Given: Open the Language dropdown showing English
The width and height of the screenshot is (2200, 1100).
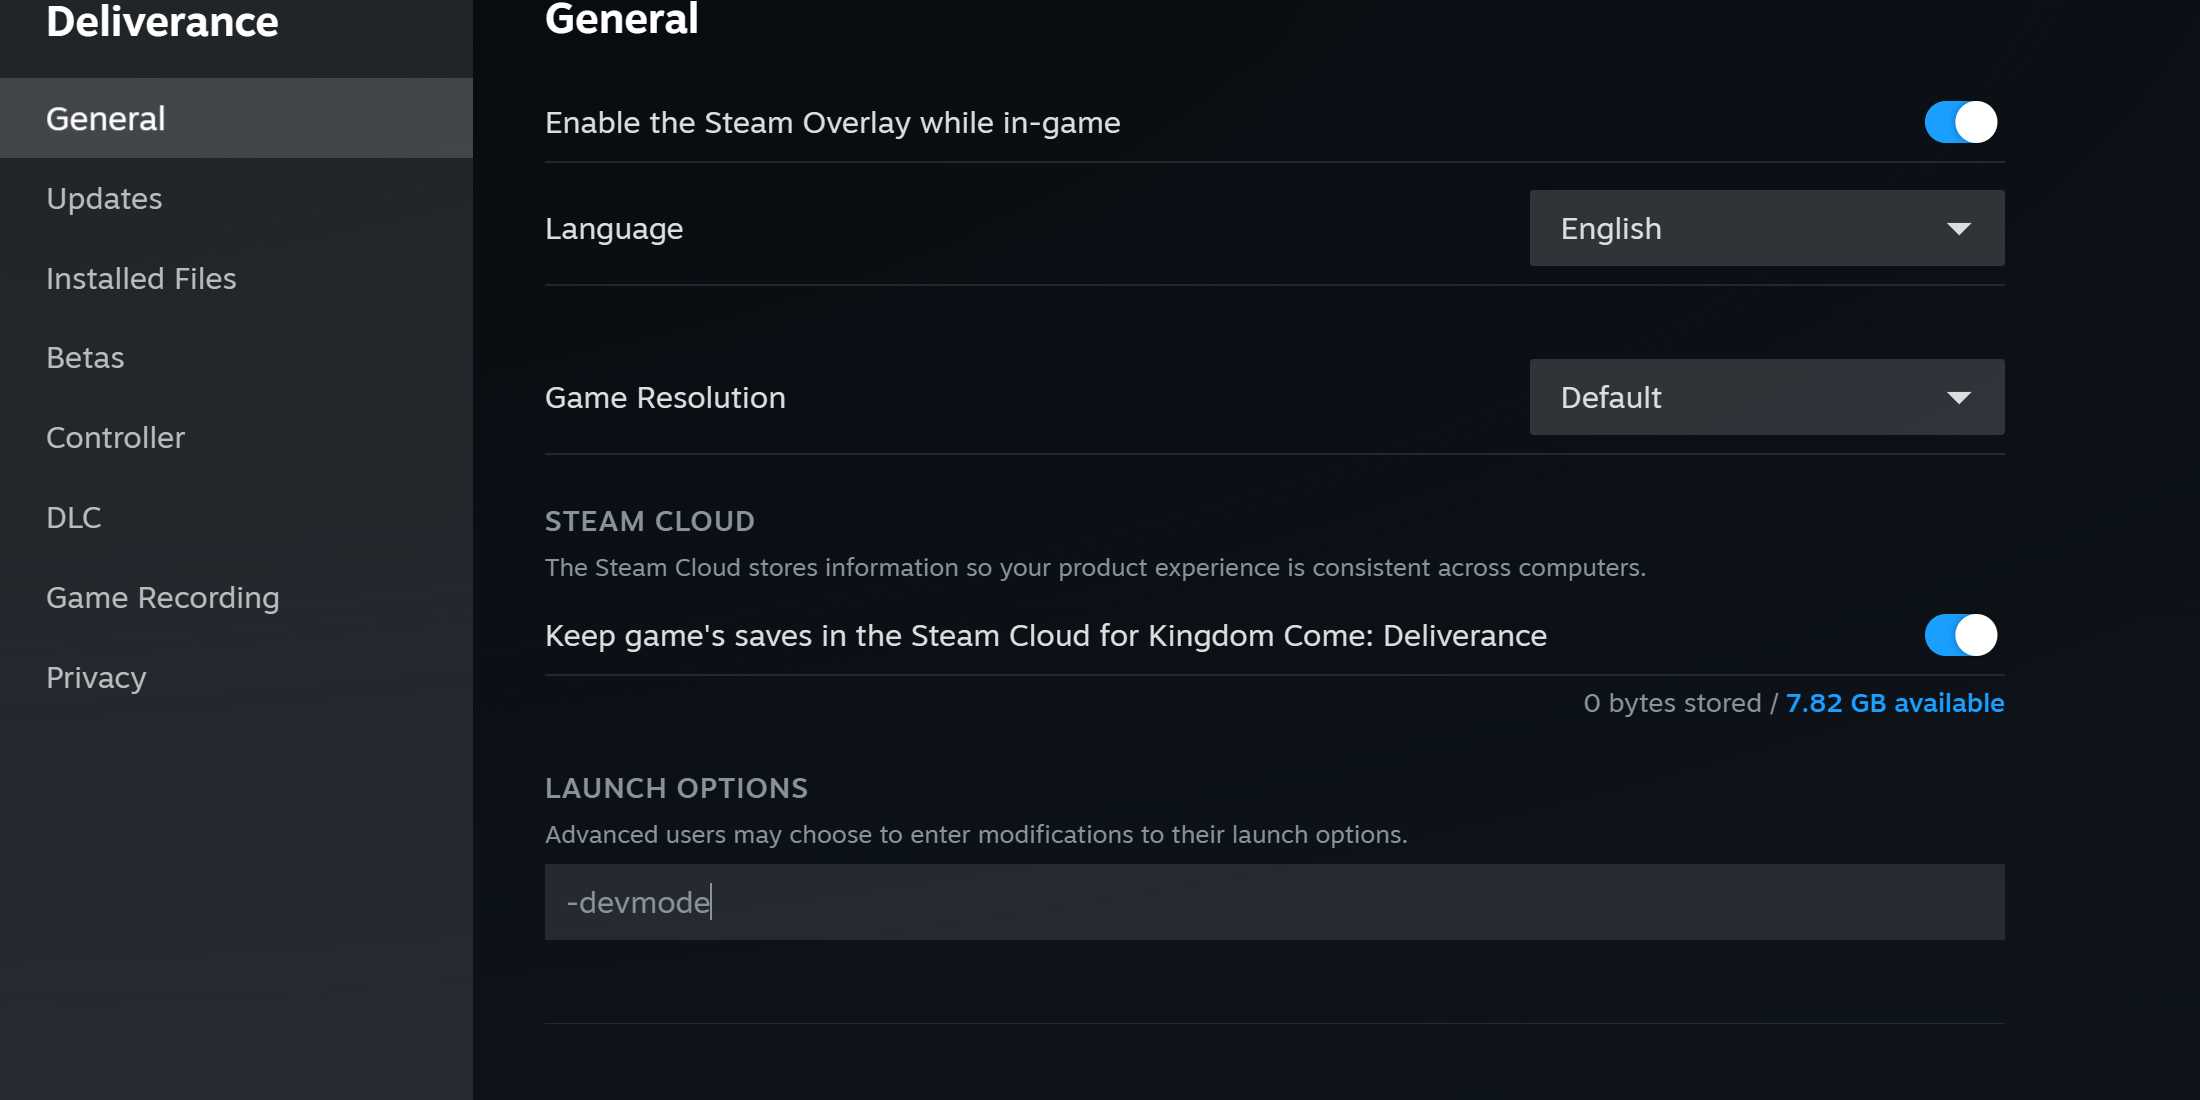Looking at the screenshot, I should tap(1767, 228).
